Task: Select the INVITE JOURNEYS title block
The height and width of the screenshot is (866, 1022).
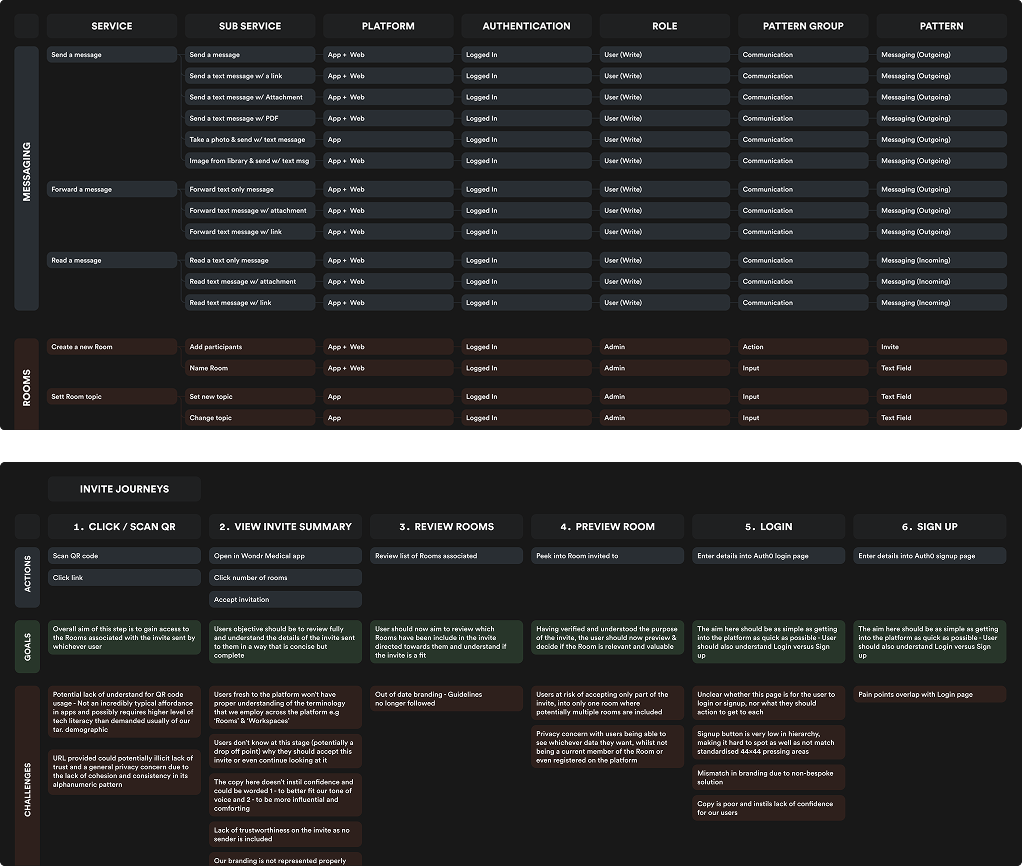Action: [x=124, y=489]
